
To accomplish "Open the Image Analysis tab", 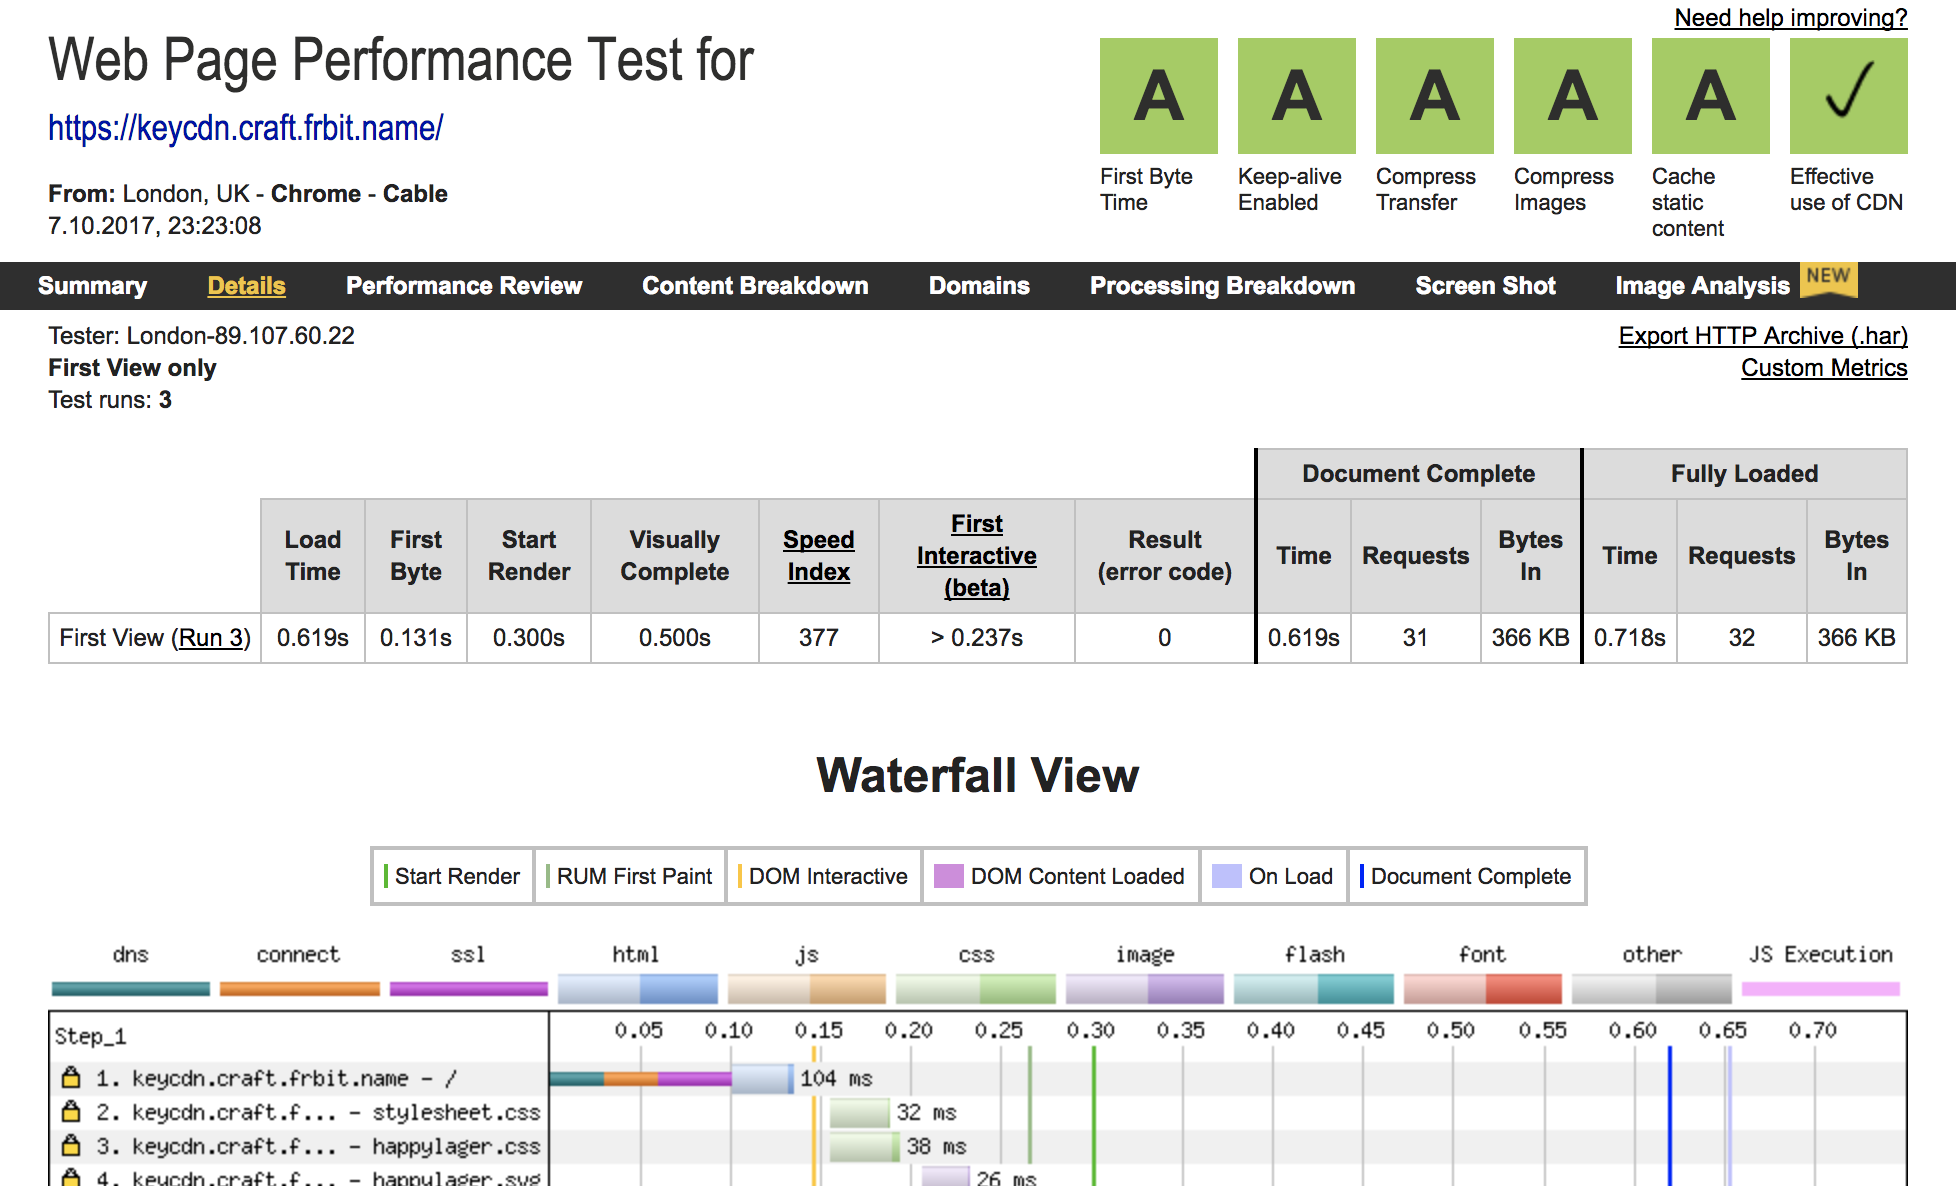I will [1702, 286].
